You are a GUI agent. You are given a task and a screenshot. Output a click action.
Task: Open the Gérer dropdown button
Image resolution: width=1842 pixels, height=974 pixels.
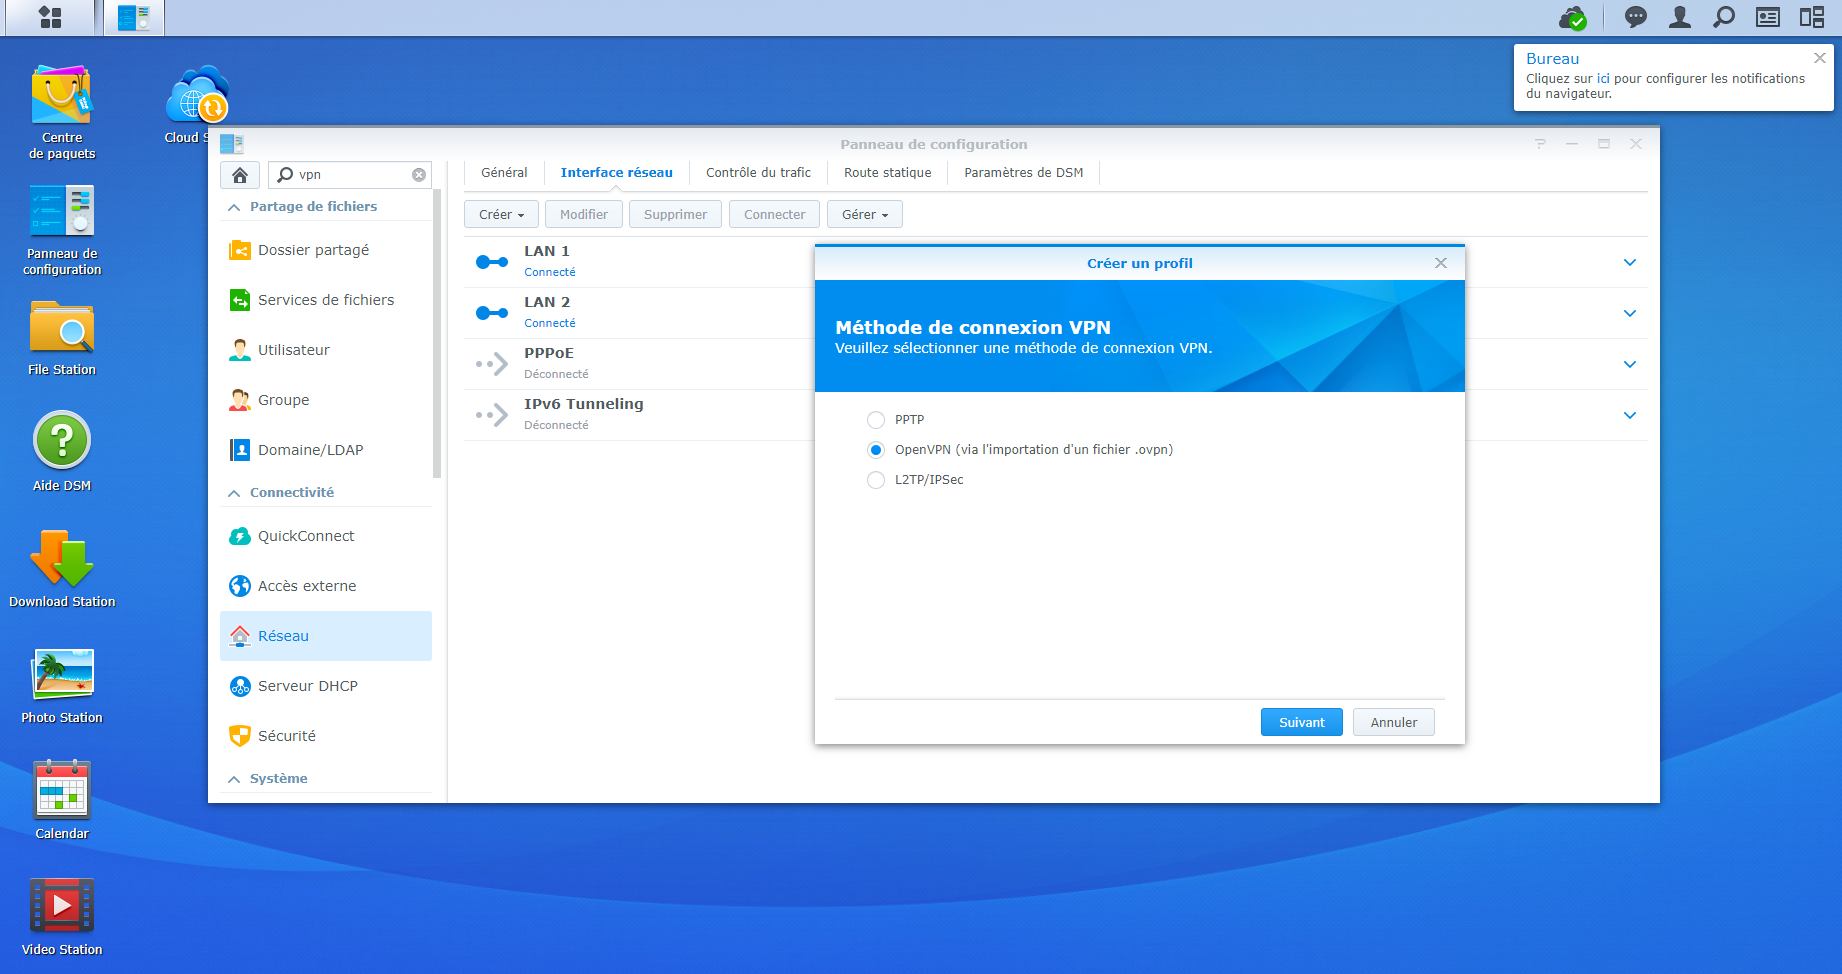(865, 214)
